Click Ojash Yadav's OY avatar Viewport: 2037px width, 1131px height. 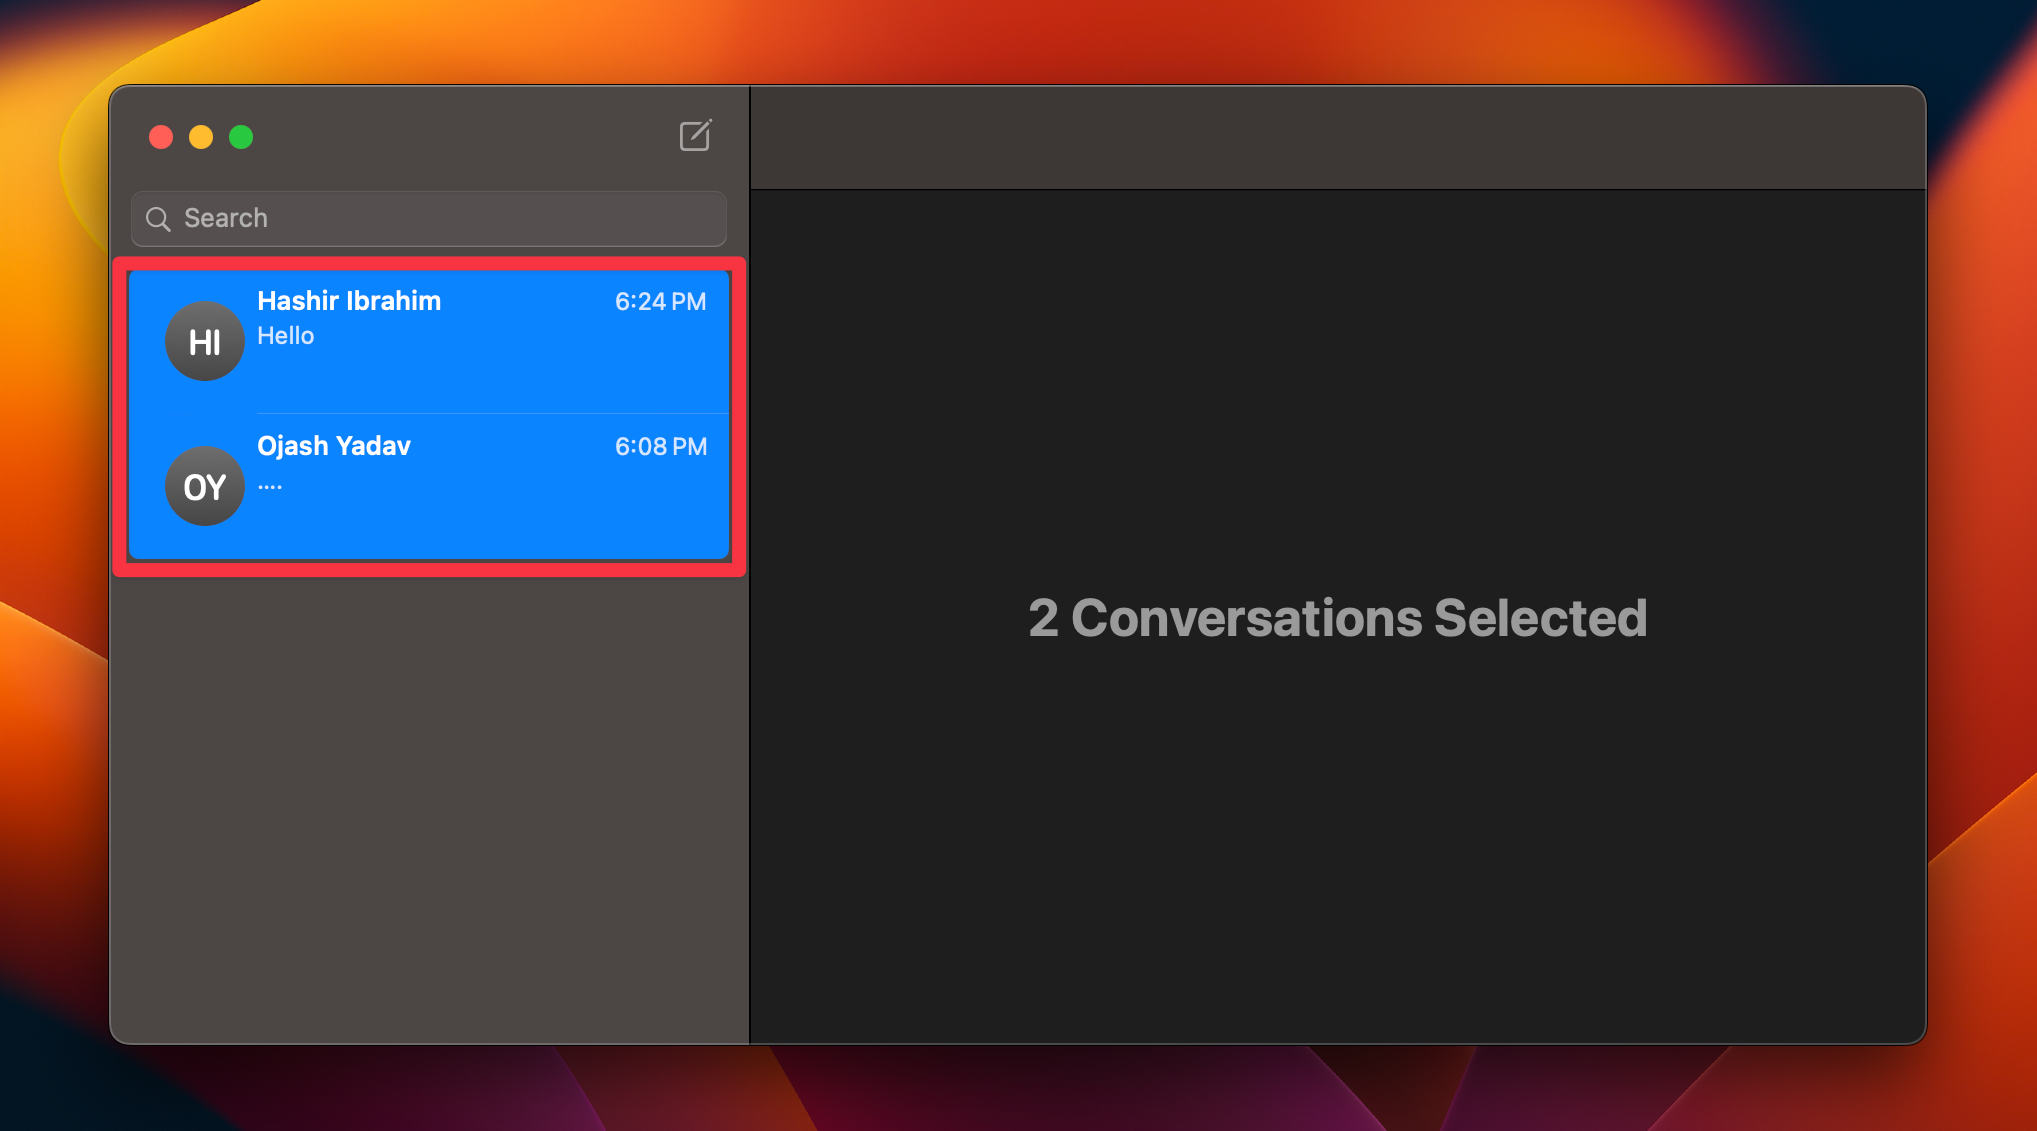(204, 487)
